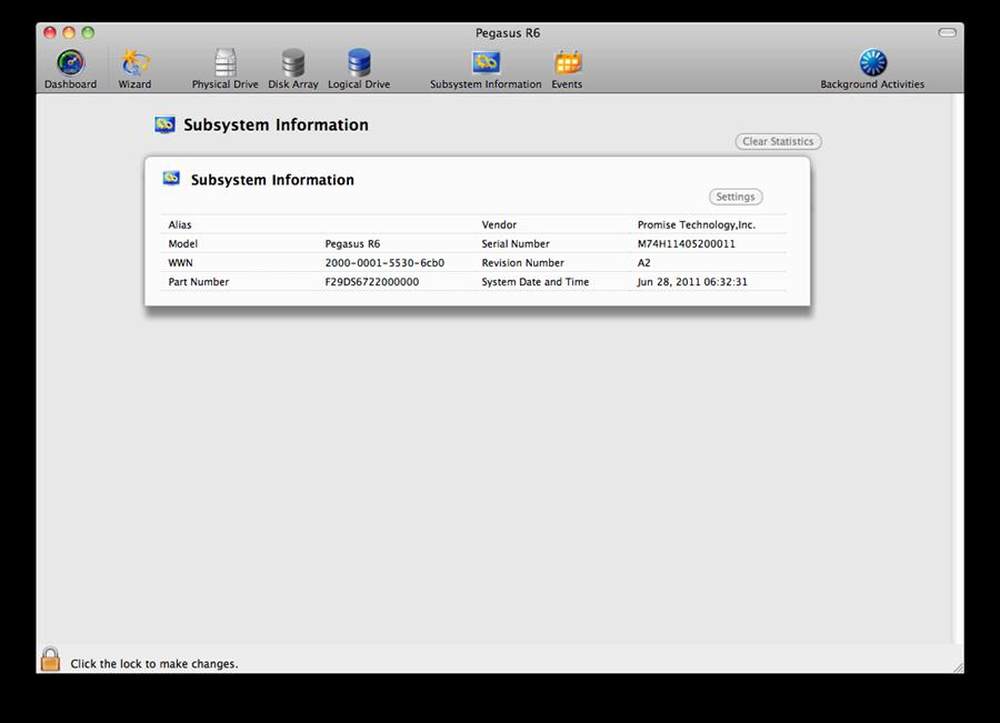Screen dimensions: 1000x723
Task: Click the Clear Statistics button
Action: [x=778, y=142]
